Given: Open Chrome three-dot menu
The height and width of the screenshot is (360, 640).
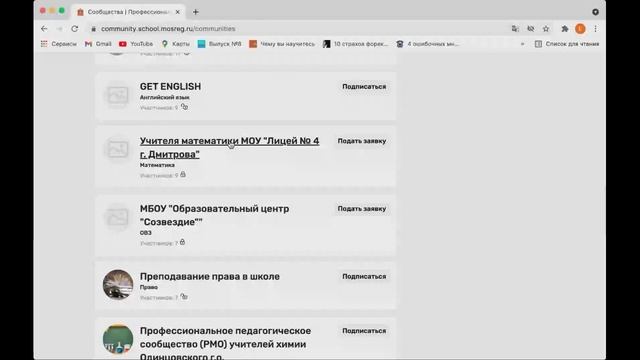Looking at the screenshot, I should 596,29.
